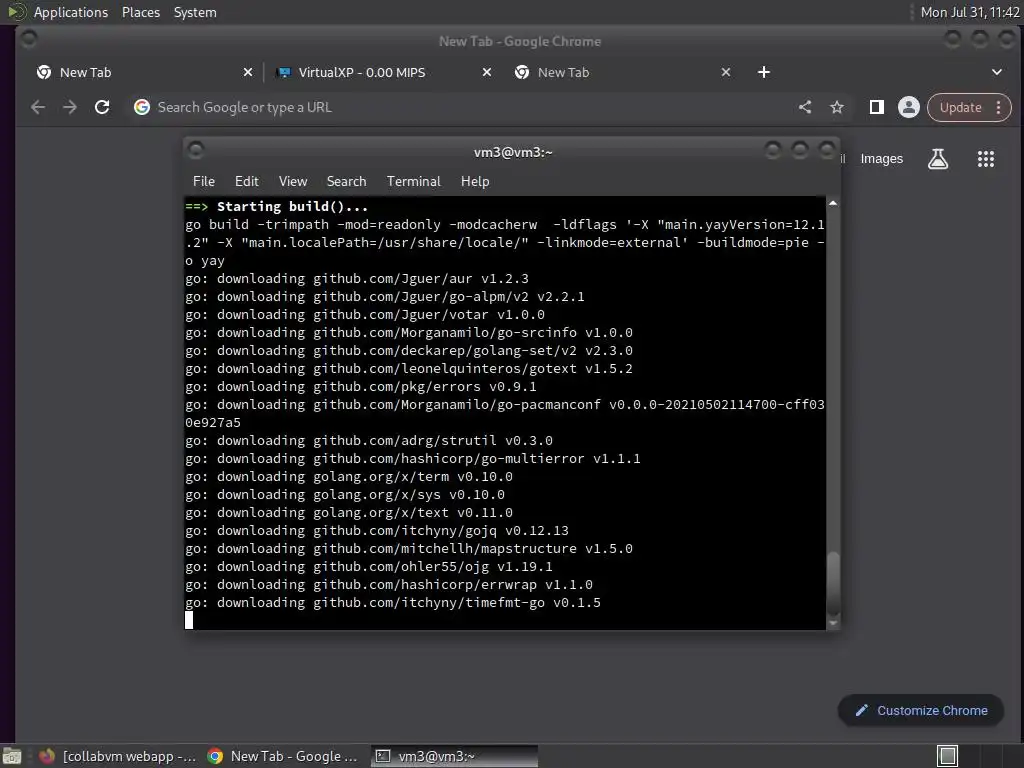This screenshot has width=1024, height=768.
Task: Click the line downloading adrg/strutil v0.3.0
Action: [x=368, y=441]
